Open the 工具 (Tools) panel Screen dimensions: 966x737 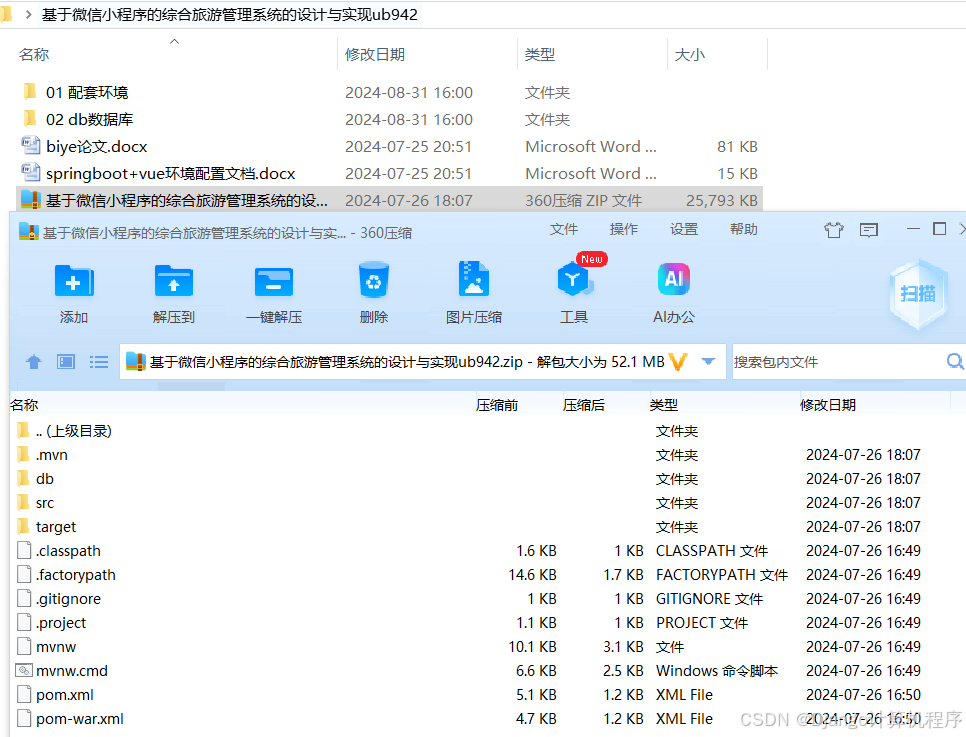coord(574,292)
